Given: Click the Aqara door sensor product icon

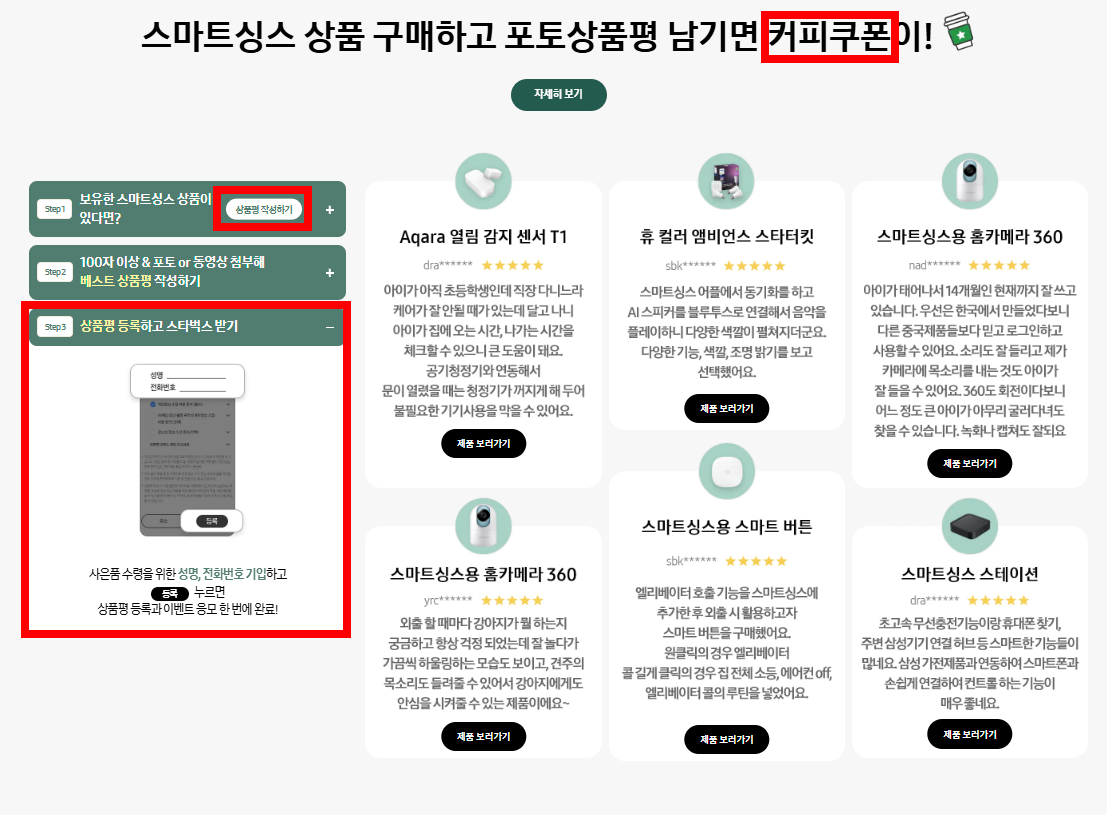Looking at the screenshot, I should tap(484, 181).
